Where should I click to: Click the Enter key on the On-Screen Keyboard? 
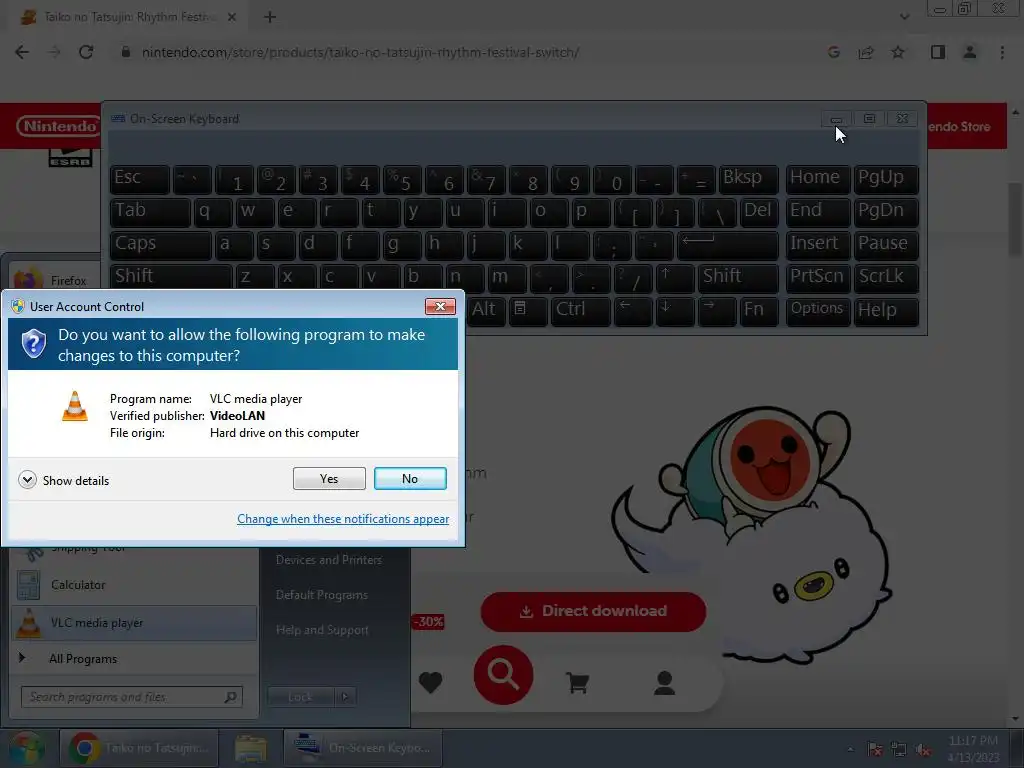pos(727,245)
